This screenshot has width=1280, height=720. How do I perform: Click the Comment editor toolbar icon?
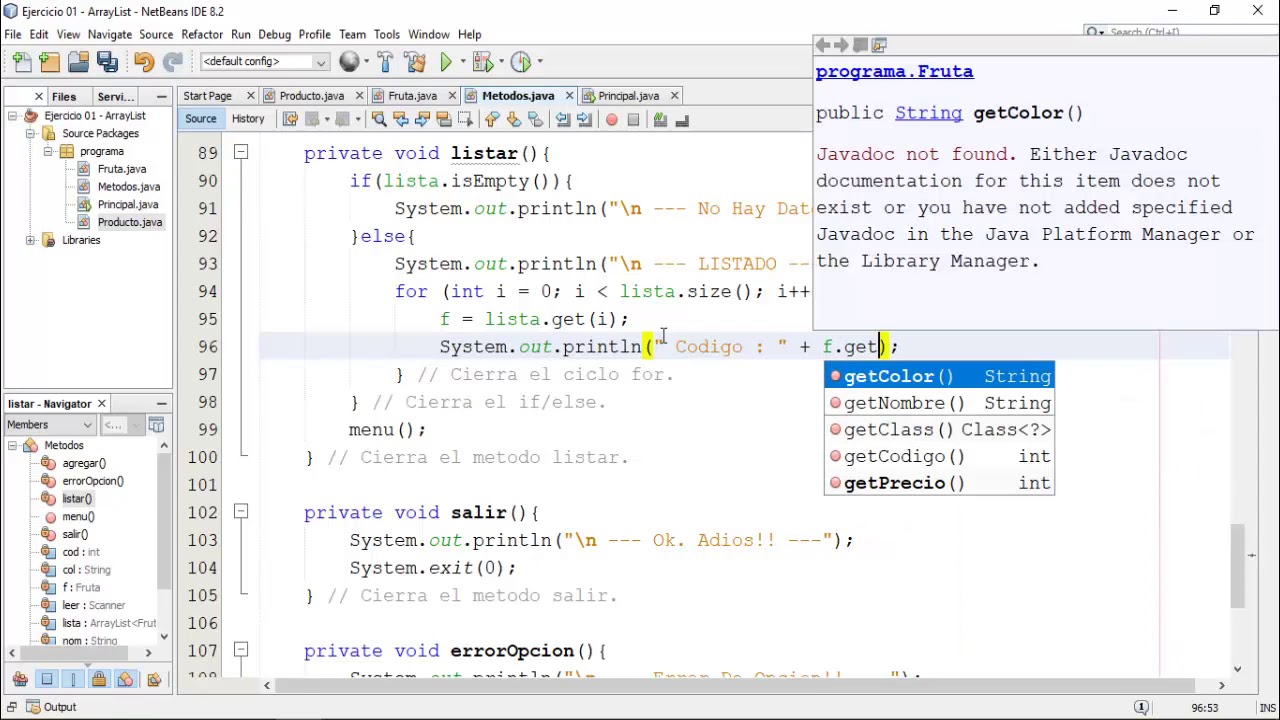[660, 120]
